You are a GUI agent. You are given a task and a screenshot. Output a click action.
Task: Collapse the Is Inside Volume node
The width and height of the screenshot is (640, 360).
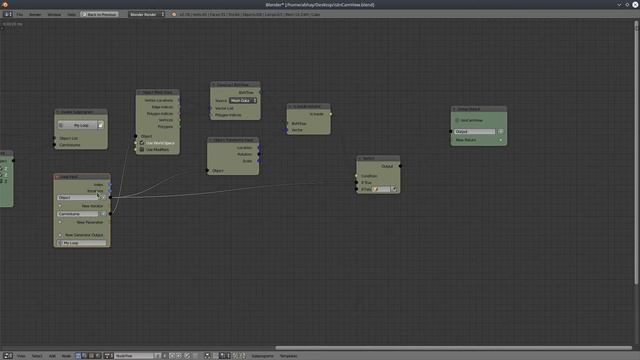(290, 107)
